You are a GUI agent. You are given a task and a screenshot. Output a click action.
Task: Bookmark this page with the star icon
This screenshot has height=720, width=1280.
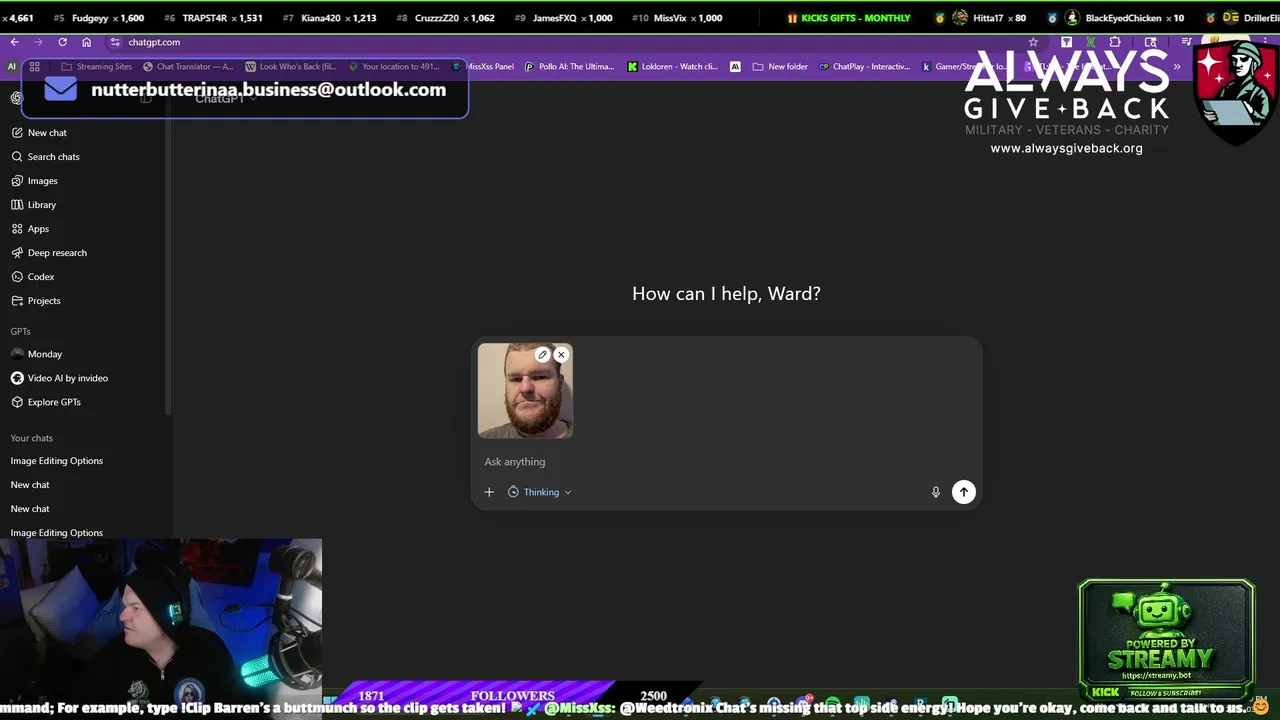(1033, 42)
